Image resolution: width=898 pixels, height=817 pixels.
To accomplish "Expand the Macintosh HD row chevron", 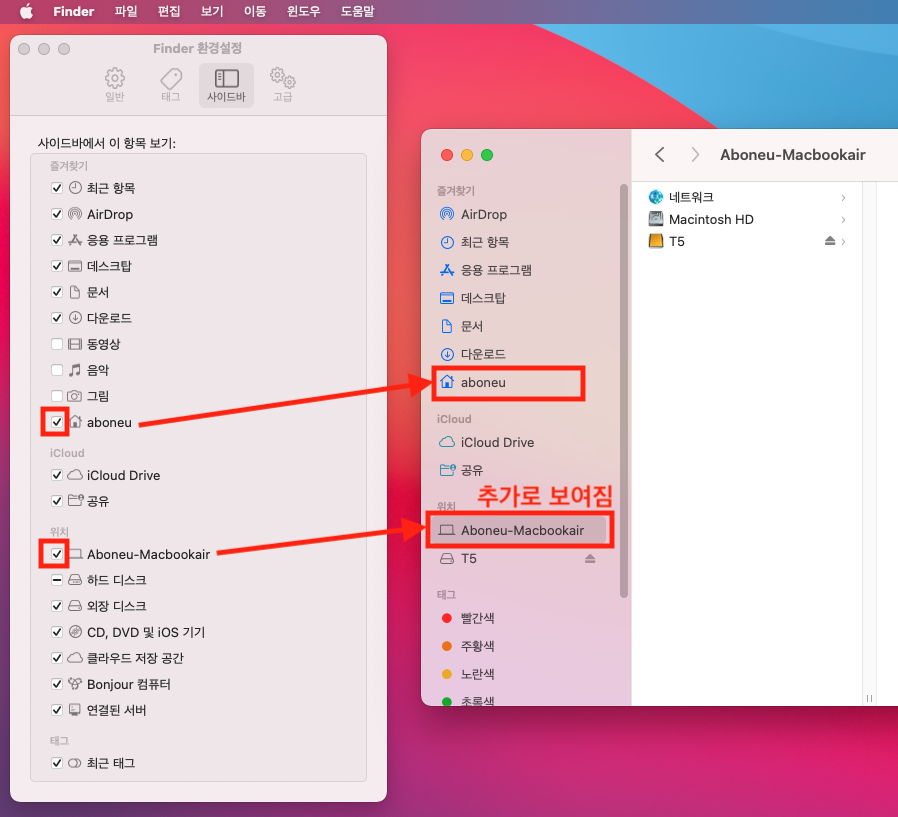I will tap(844, 220).
